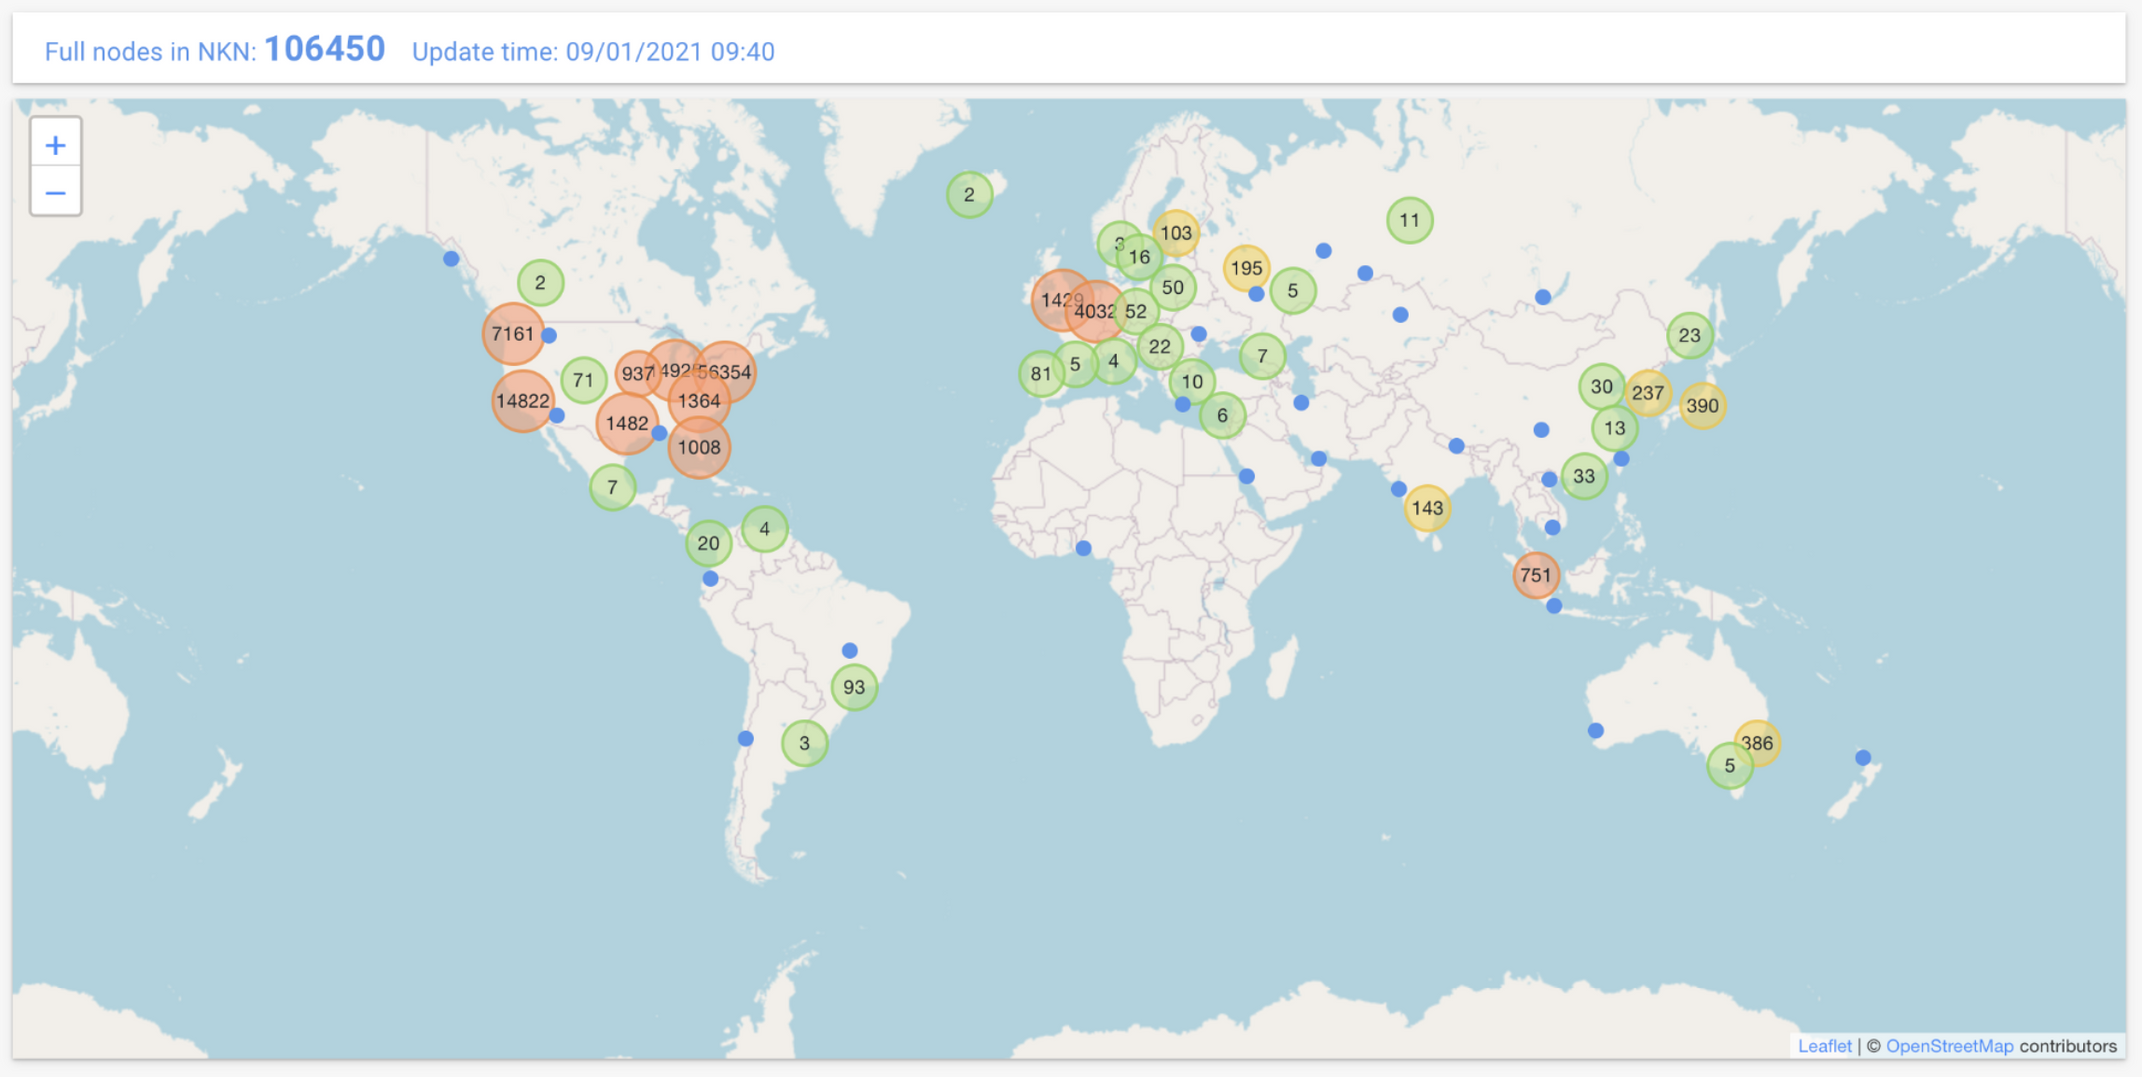Screen dimensions: 2142x1077
Task: Expand the 33 cluster in southern China
Action: (1584, 476)
